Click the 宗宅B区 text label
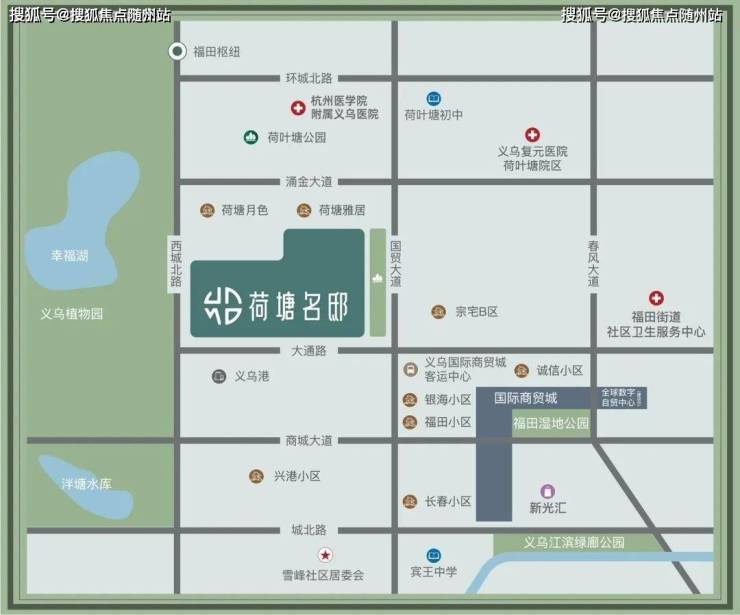Viewport: 740px width, 615px height. 477,312
